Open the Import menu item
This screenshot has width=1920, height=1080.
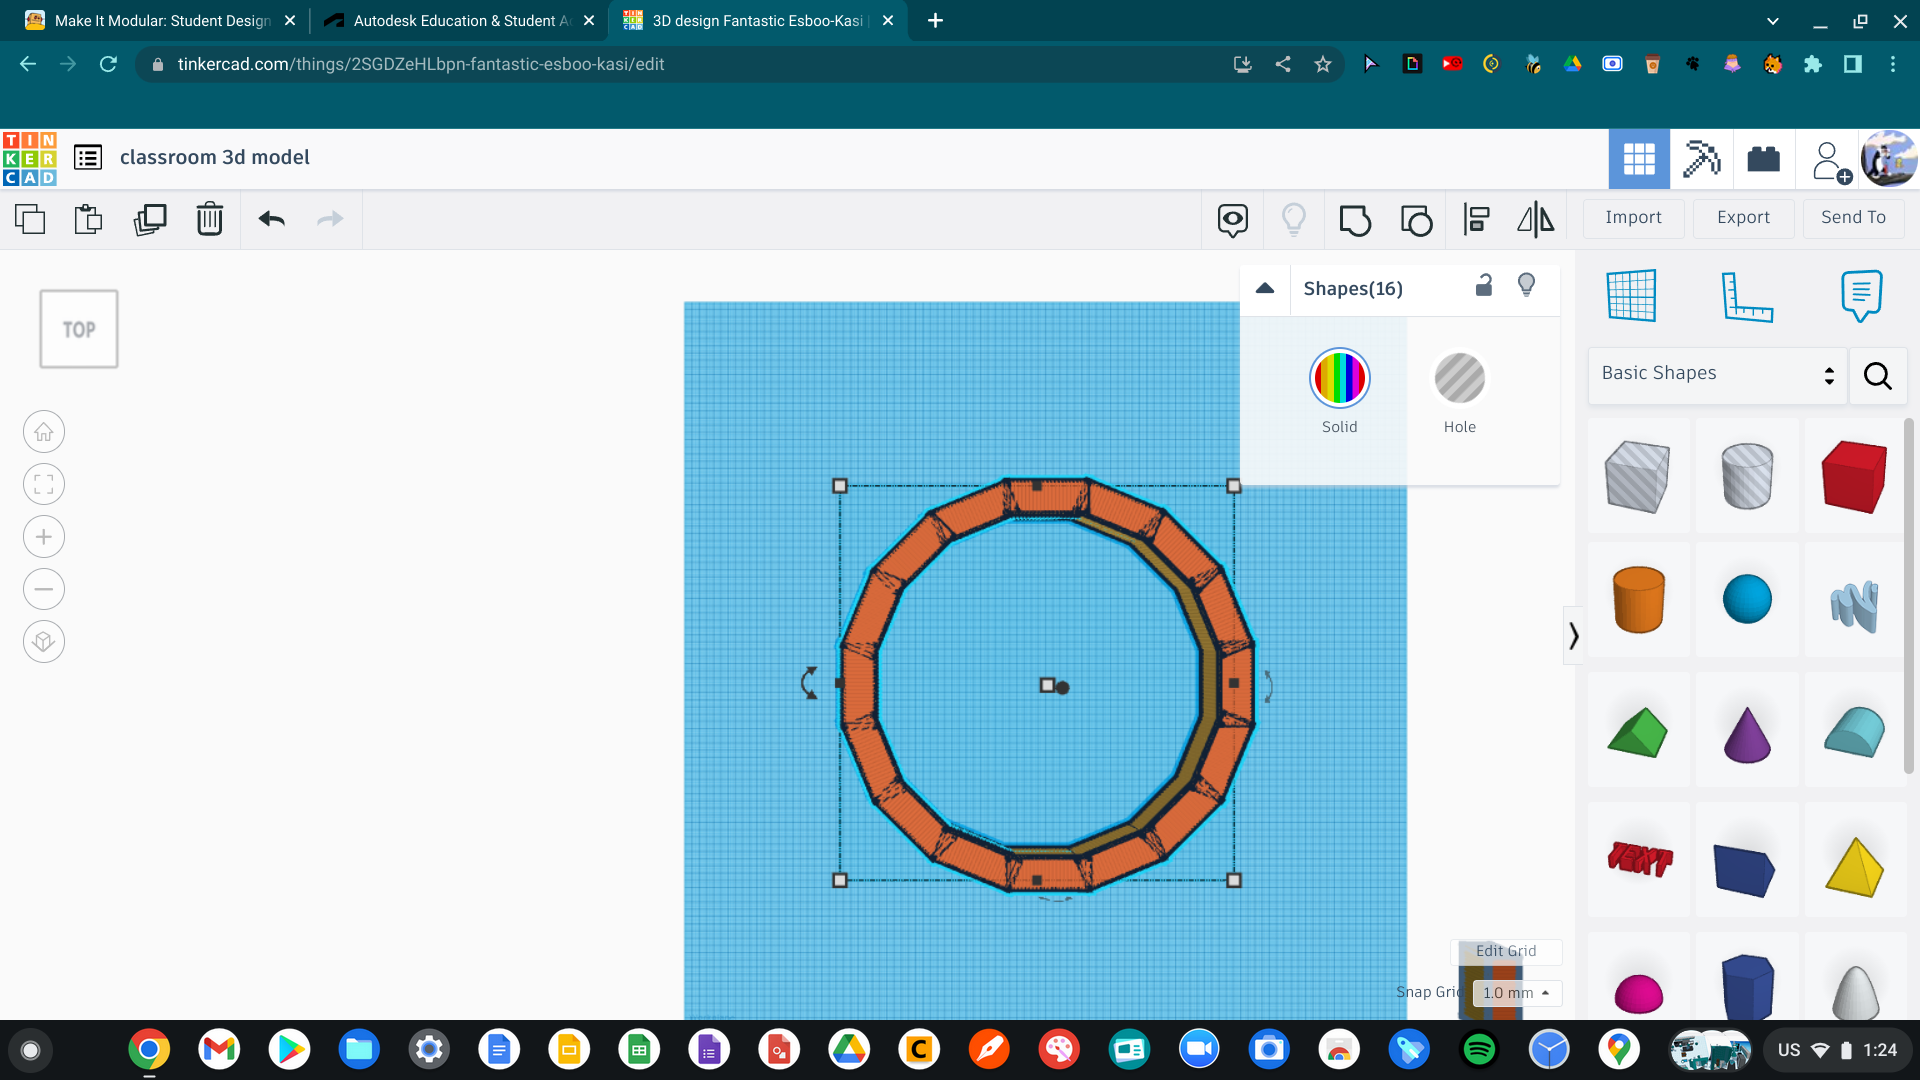tap(1635, 218)
